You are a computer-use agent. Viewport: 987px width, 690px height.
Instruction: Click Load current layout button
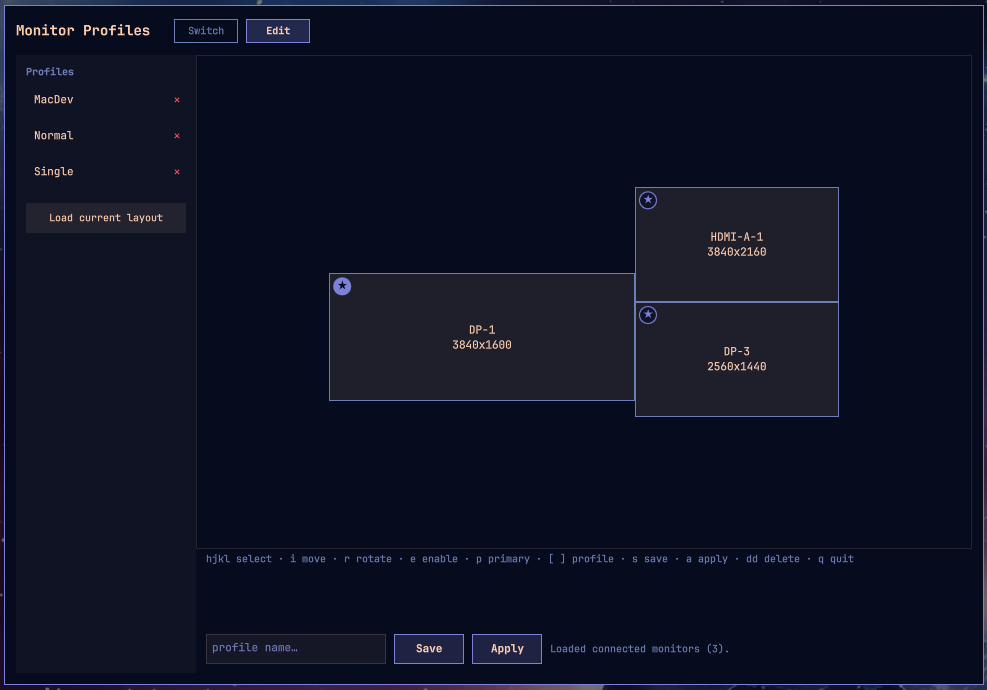106,218
